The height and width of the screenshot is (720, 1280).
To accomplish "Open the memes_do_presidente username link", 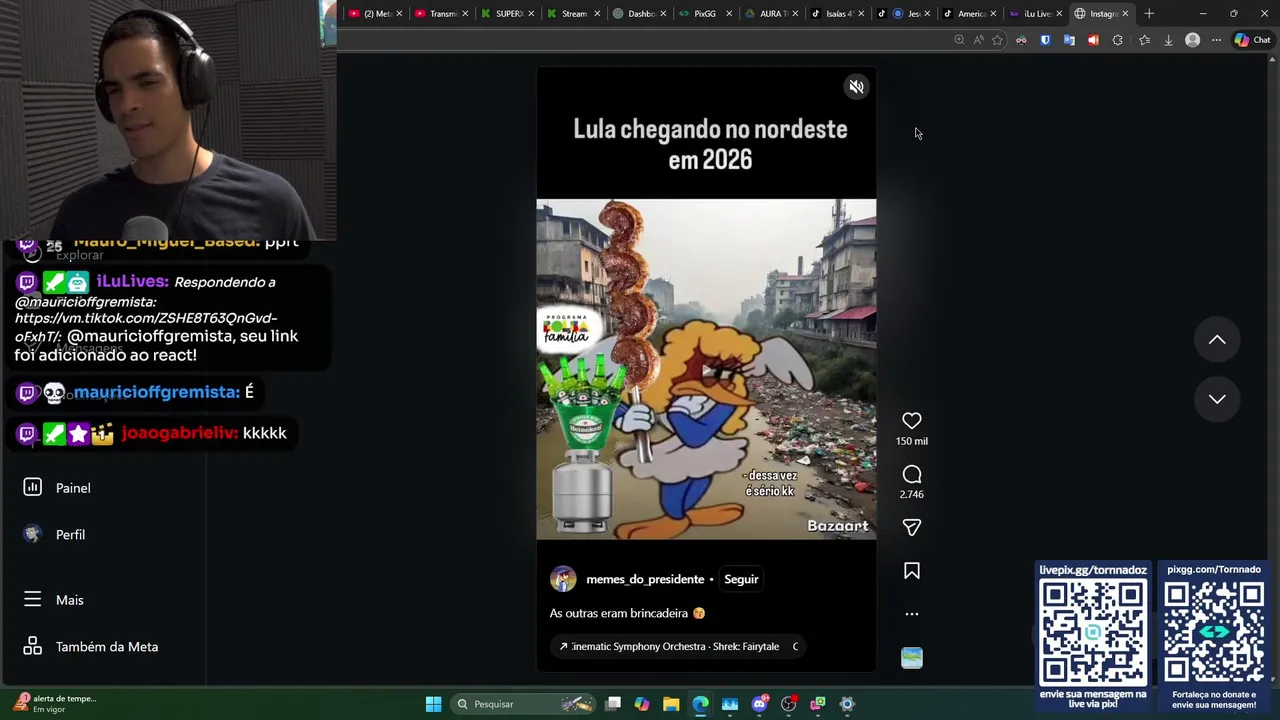I will (645, 579).
